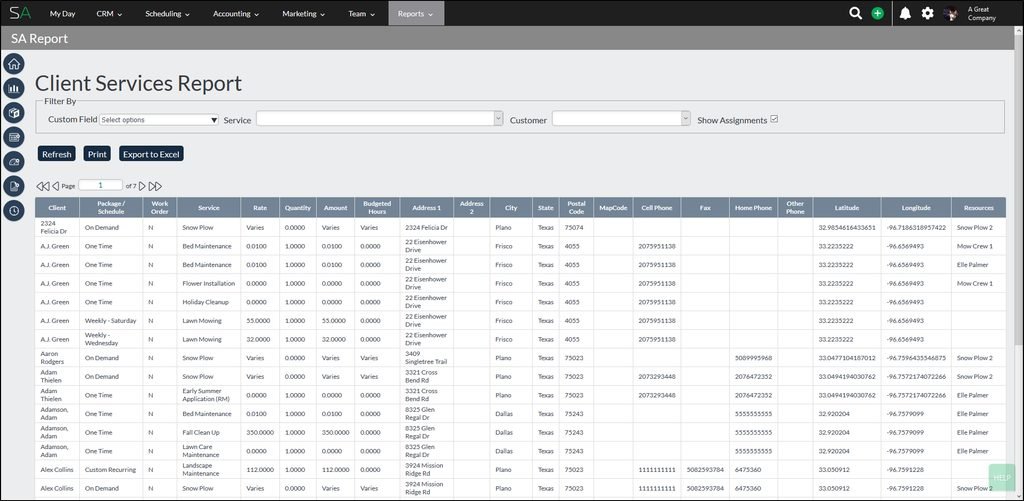This screenshot has width=1024, height=501.
Task: Expand the Accounting menu
Action: point(236,13)
